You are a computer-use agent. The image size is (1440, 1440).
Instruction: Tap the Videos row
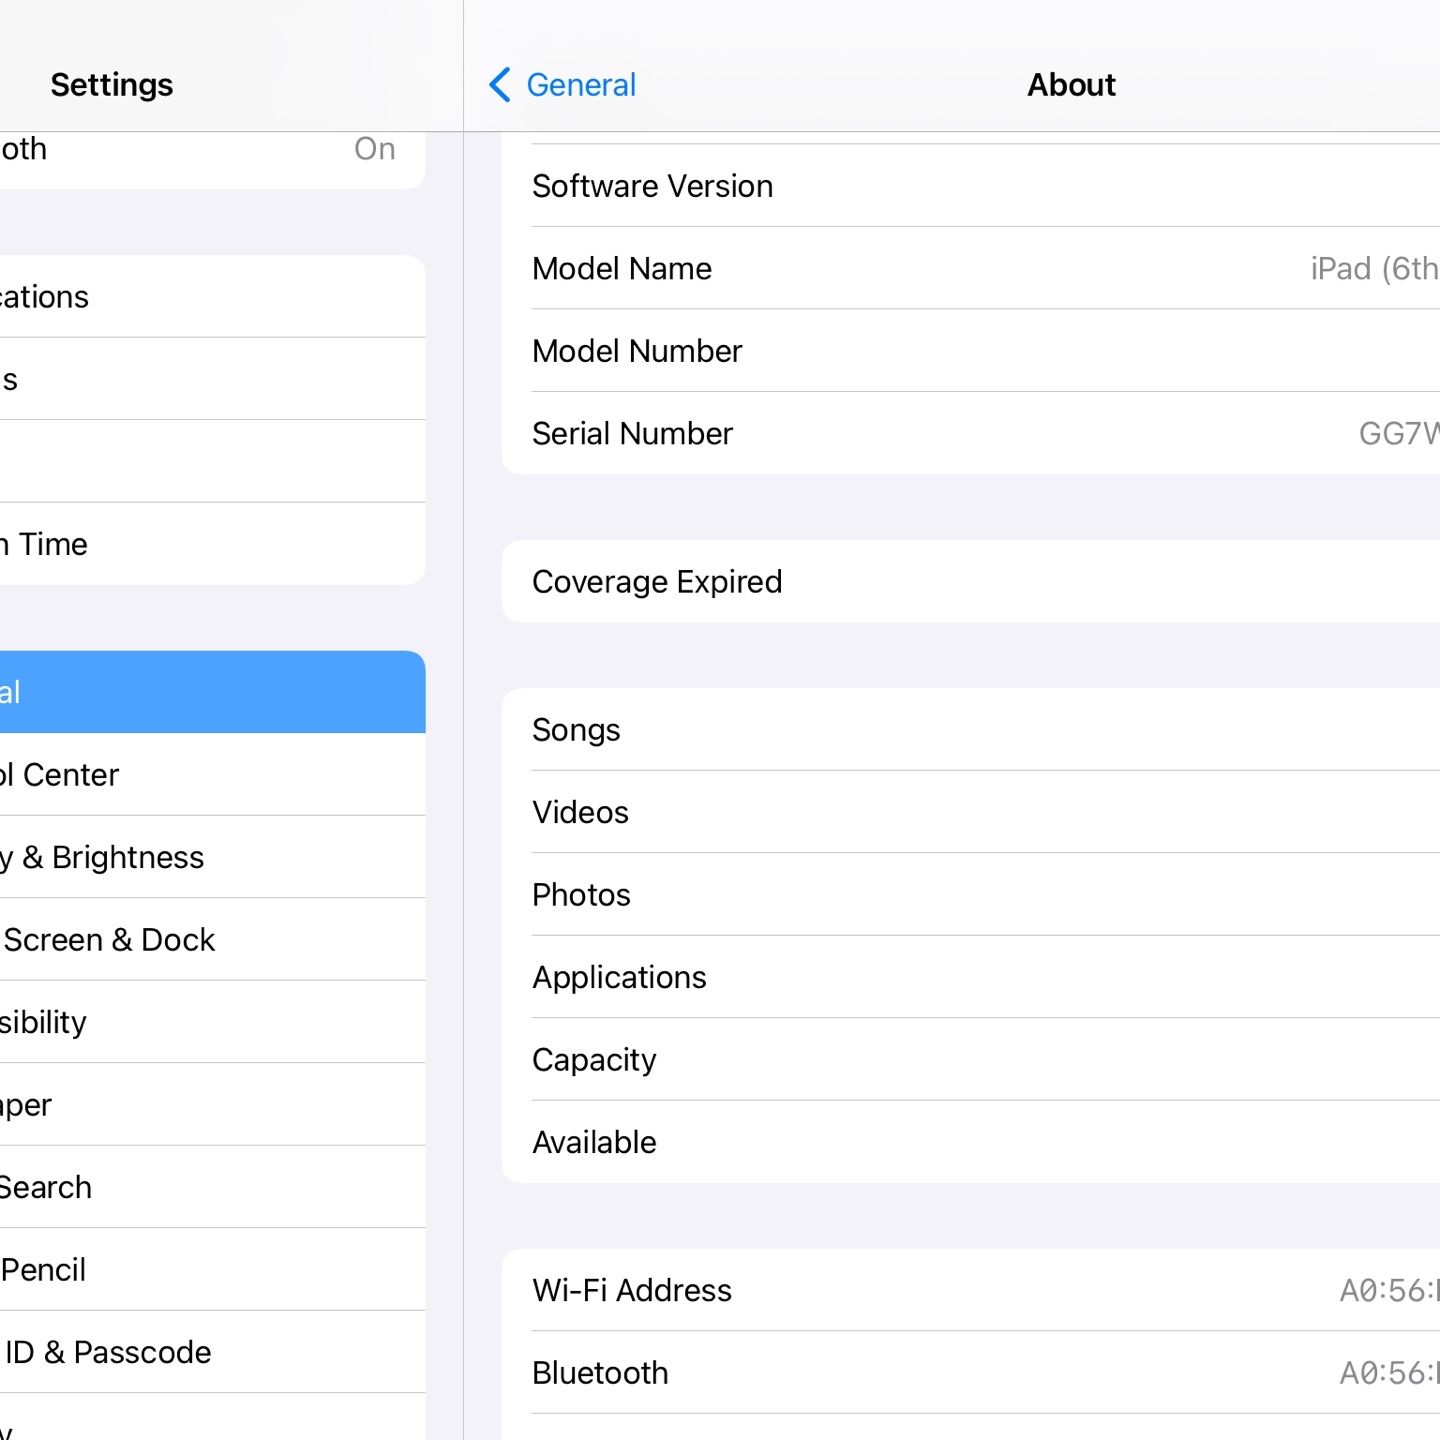pyautogui.click(x=971, y=812)
